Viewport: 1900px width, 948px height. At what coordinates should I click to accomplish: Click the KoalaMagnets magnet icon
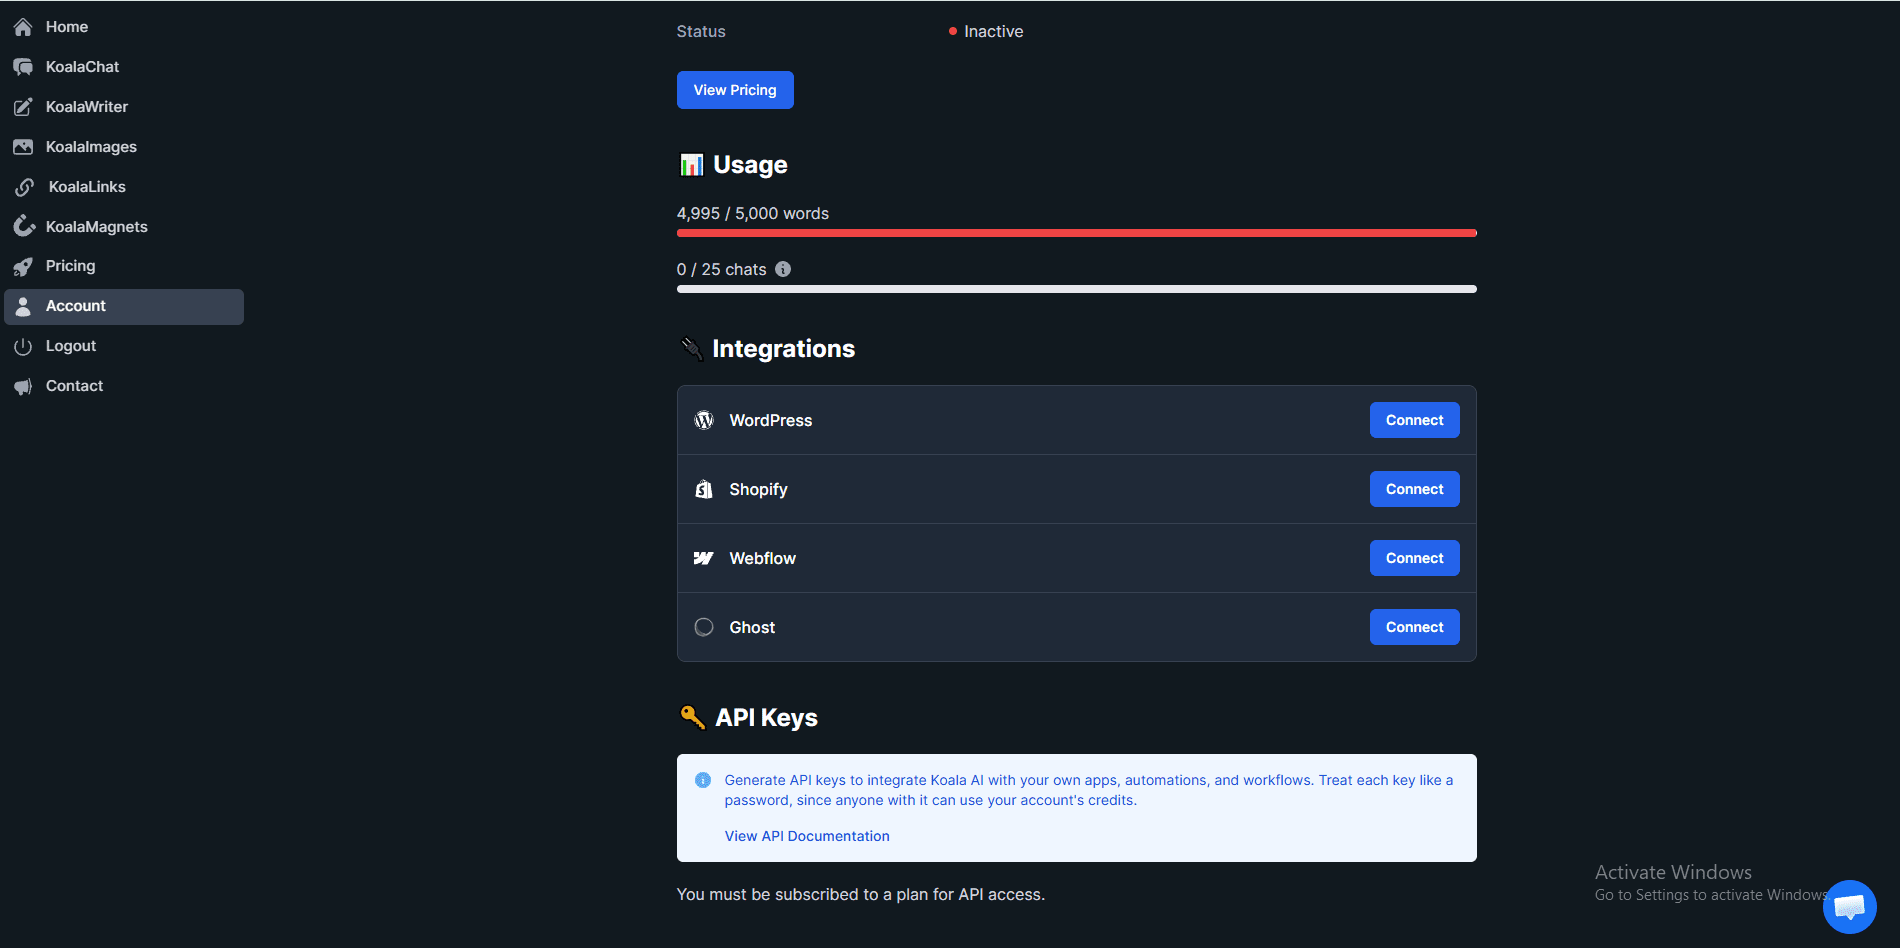[23, 227]
